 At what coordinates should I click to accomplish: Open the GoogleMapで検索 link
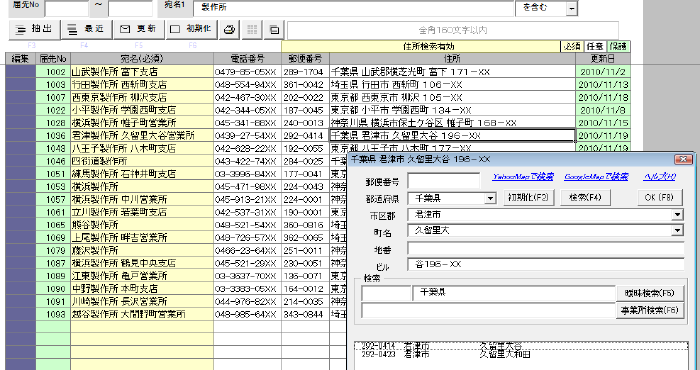(596, 177)
